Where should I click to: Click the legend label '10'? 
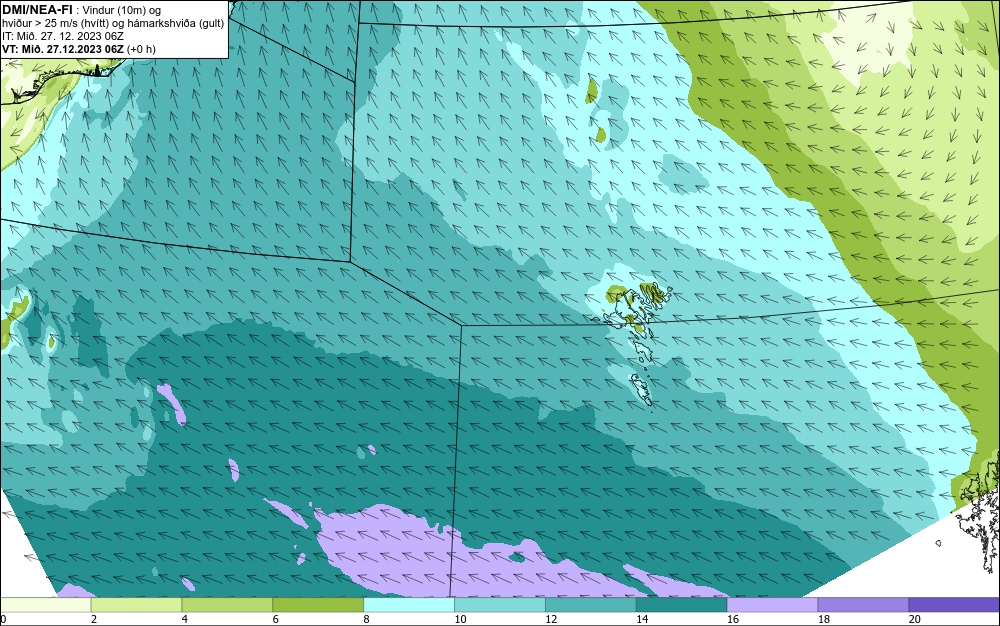coord(460,619)
